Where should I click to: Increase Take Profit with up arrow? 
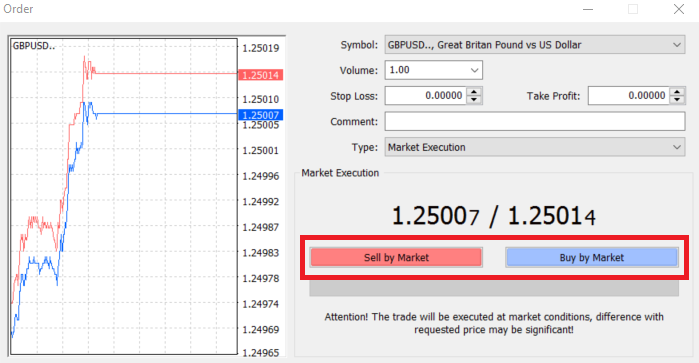[677, 92]
